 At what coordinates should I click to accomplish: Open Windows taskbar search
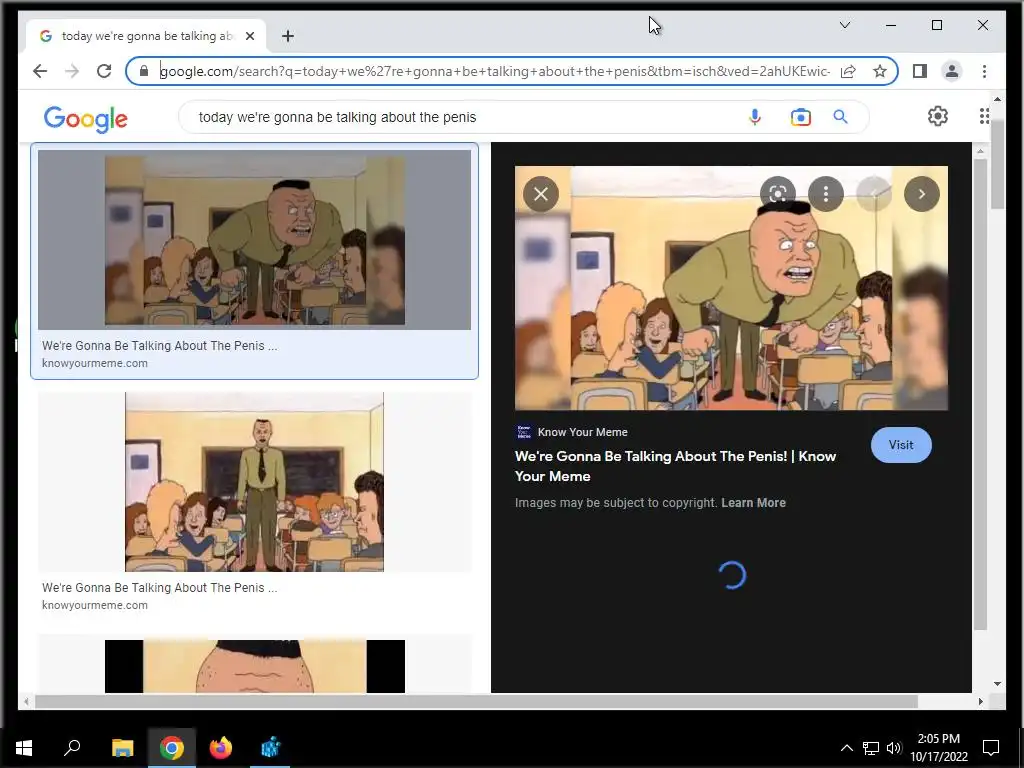pos(72,748)
